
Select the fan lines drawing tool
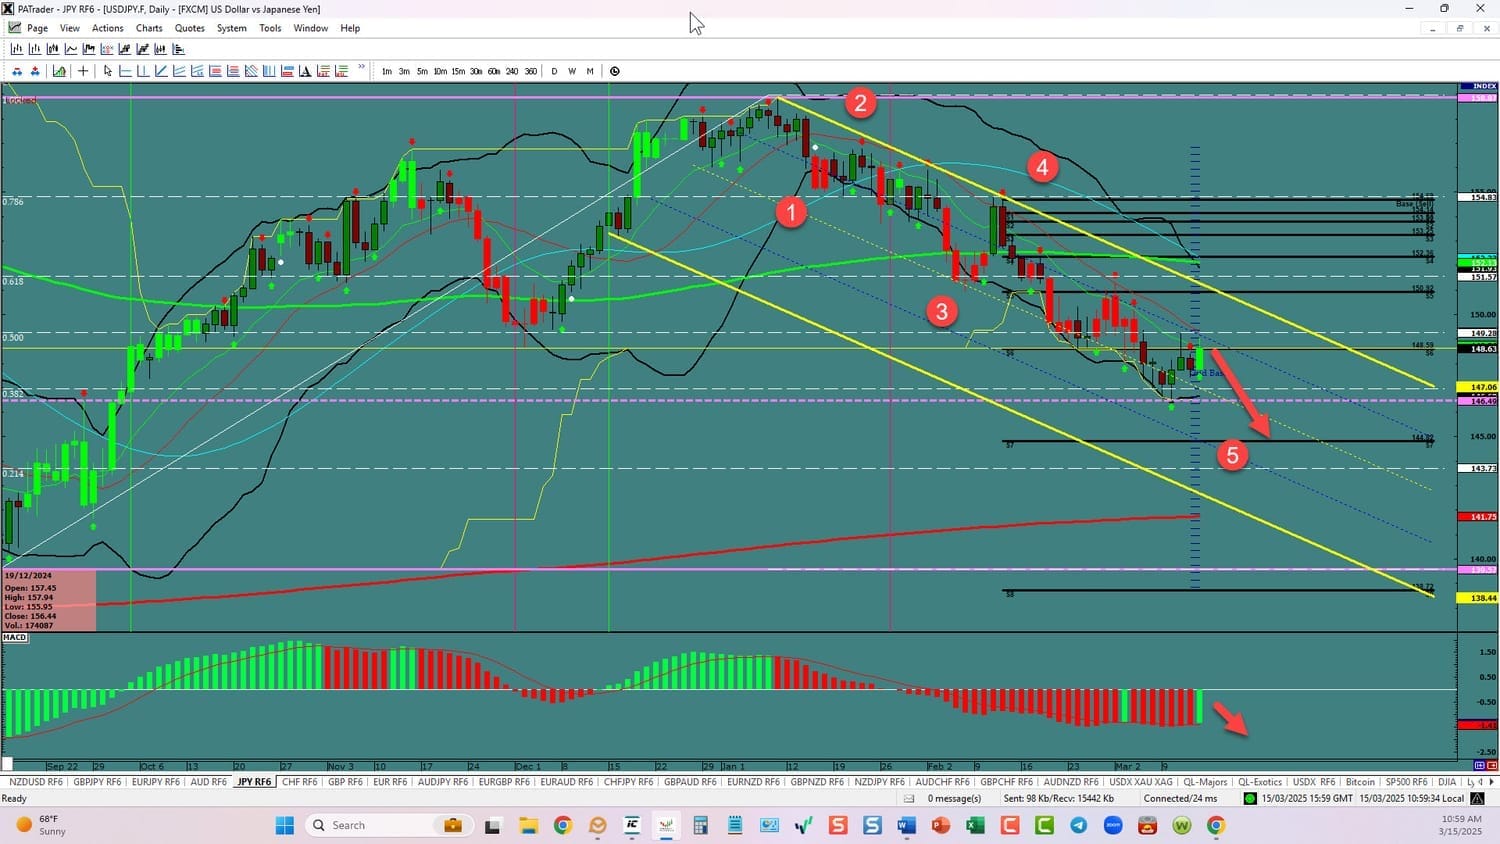pos(197,71)
